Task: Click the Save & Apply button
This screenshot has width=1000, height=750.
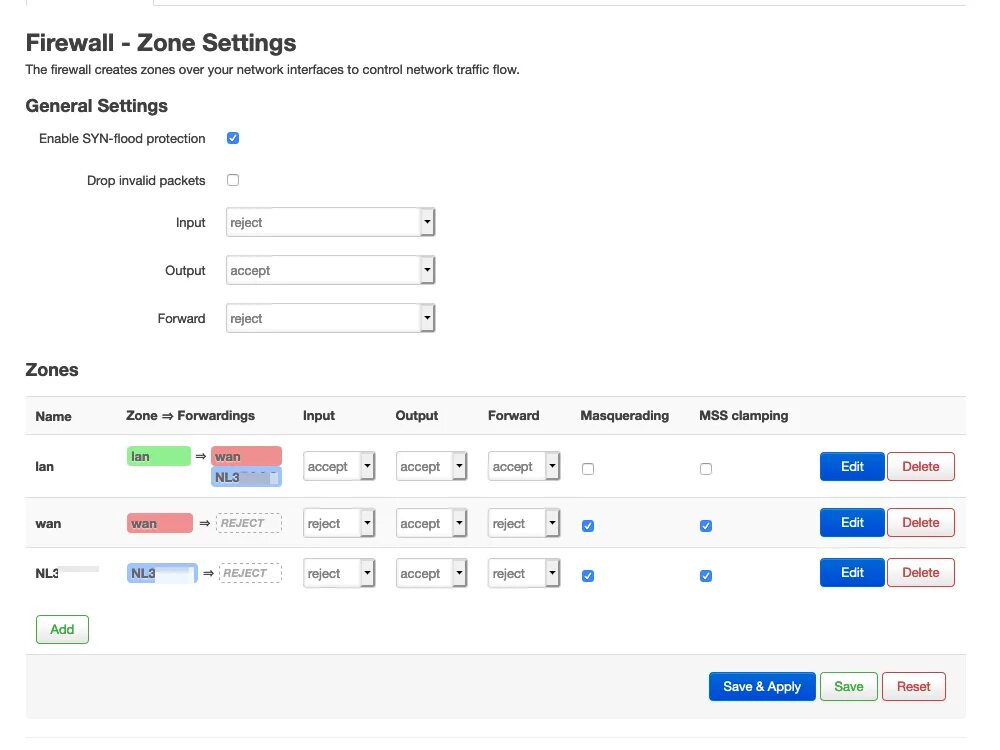Action: (x=762, y=686)
